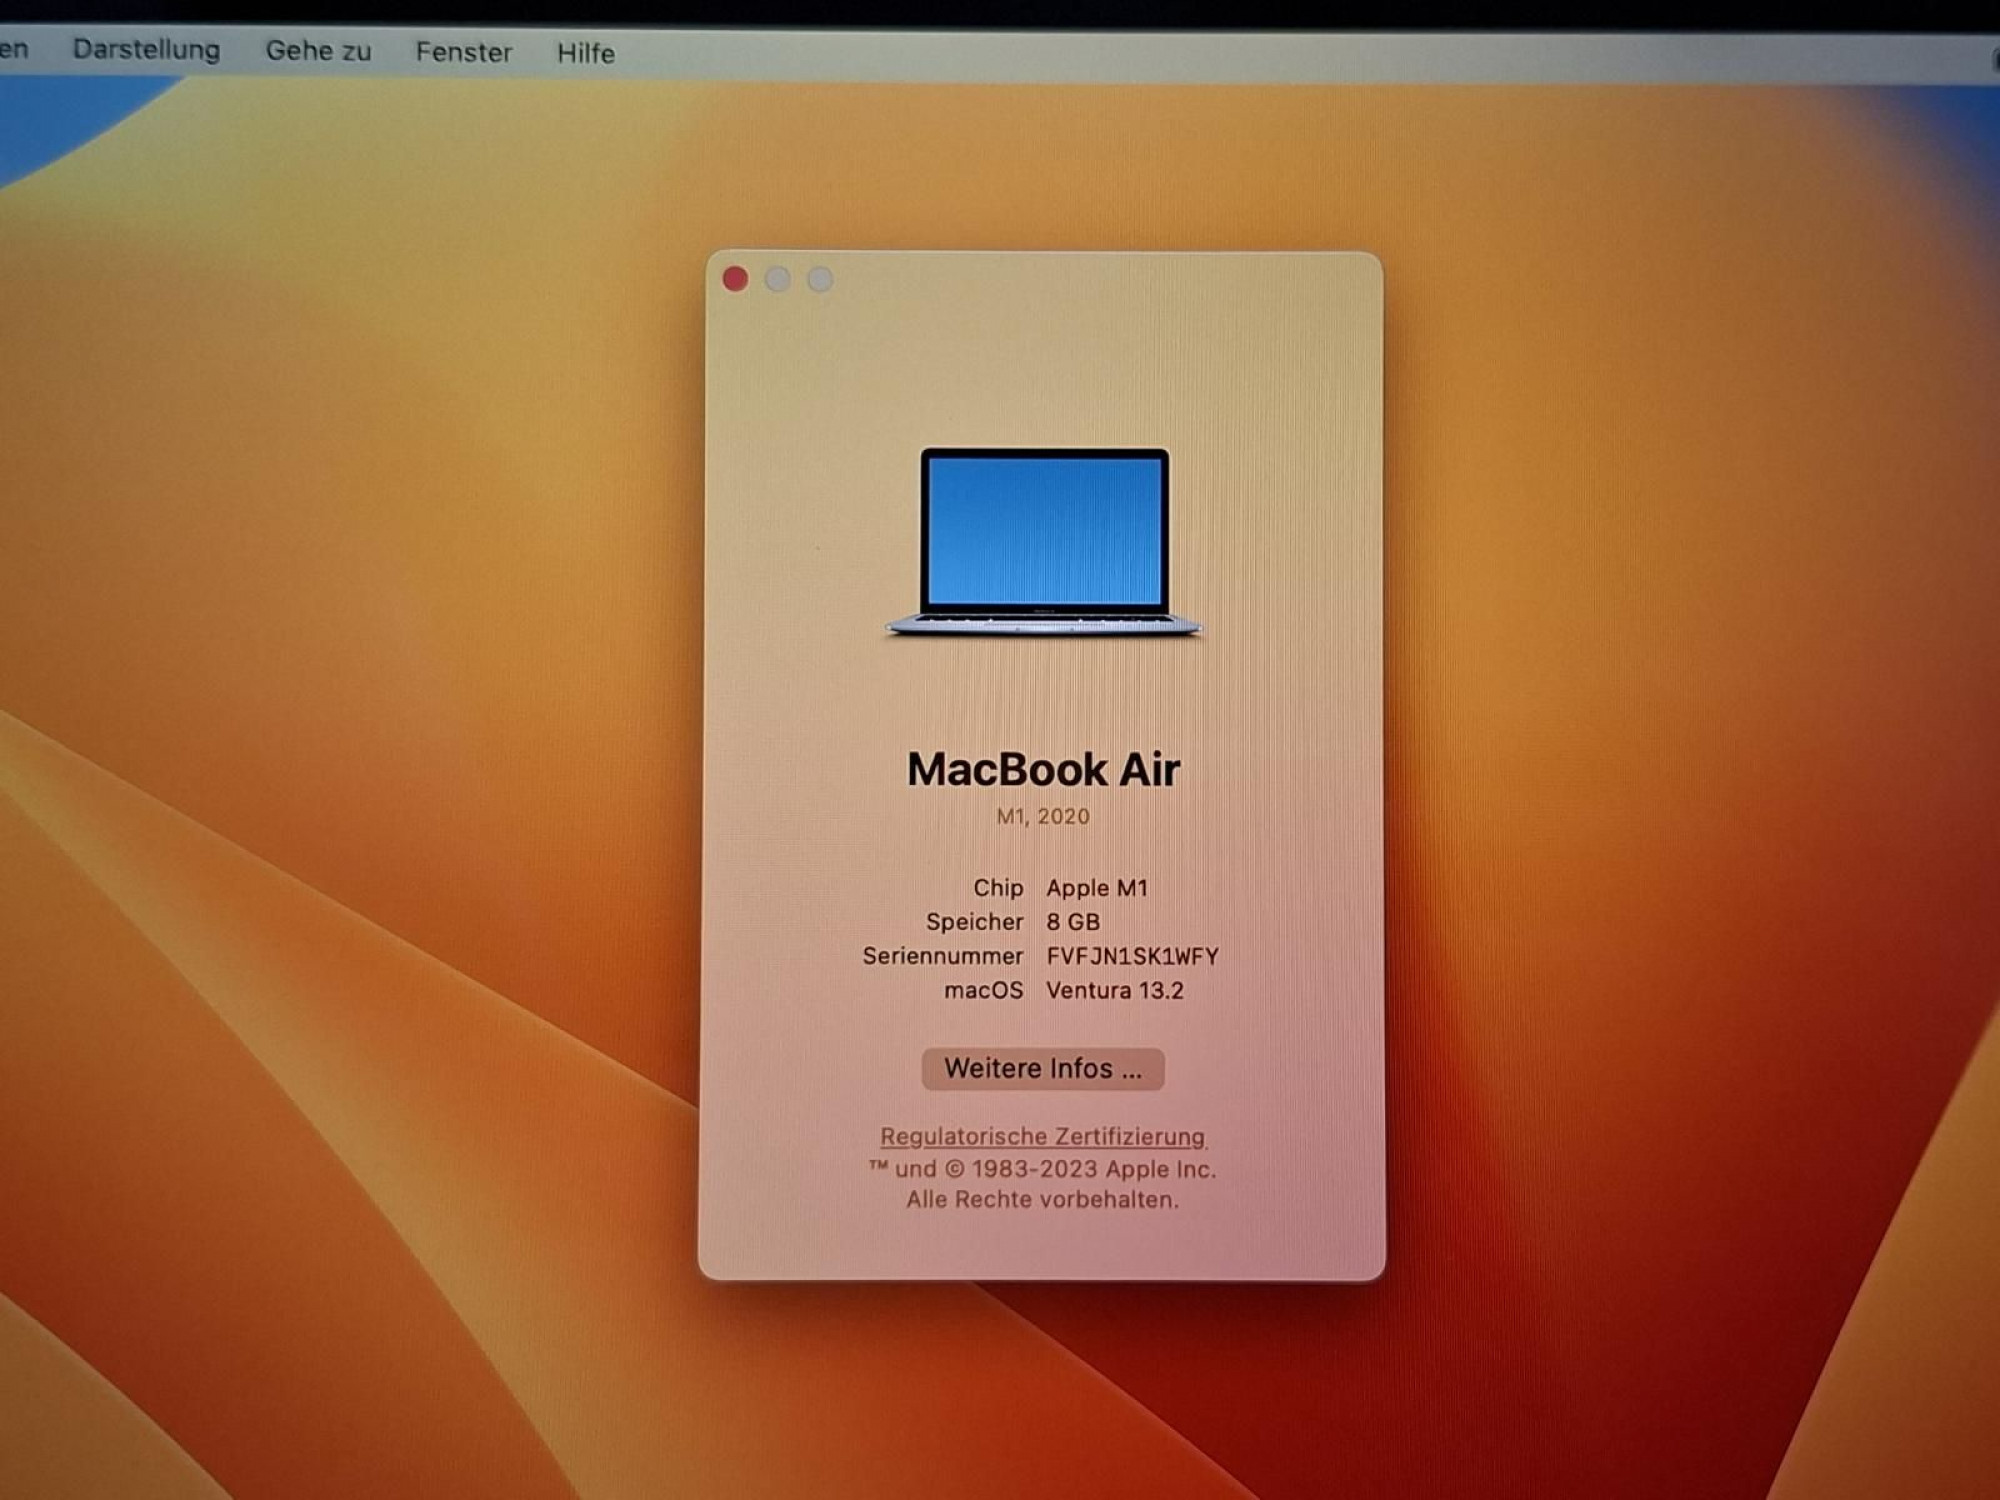Click the partially visible leftmost menu item
This screenshot has height=1500, width=2000.
[x=13, y=48]
